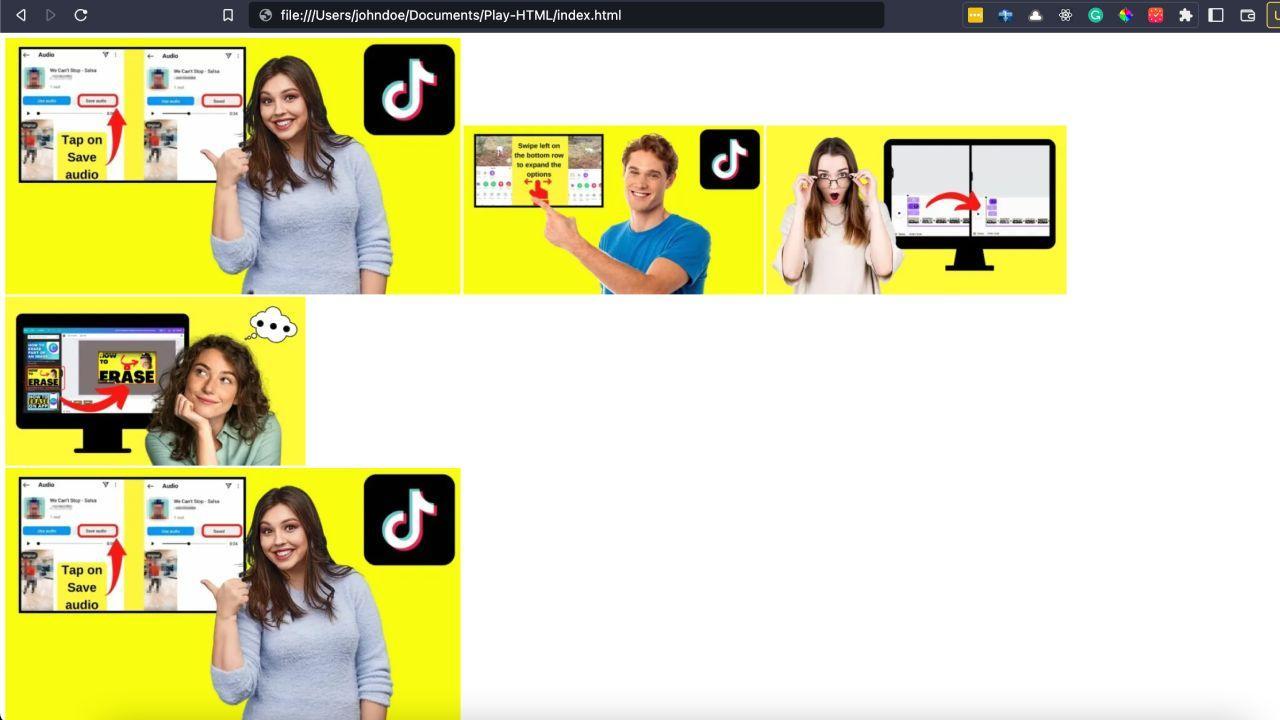Click the globe site info icon
The width and height of the screenshot is (1280, 720).
[x=266, y=15]
